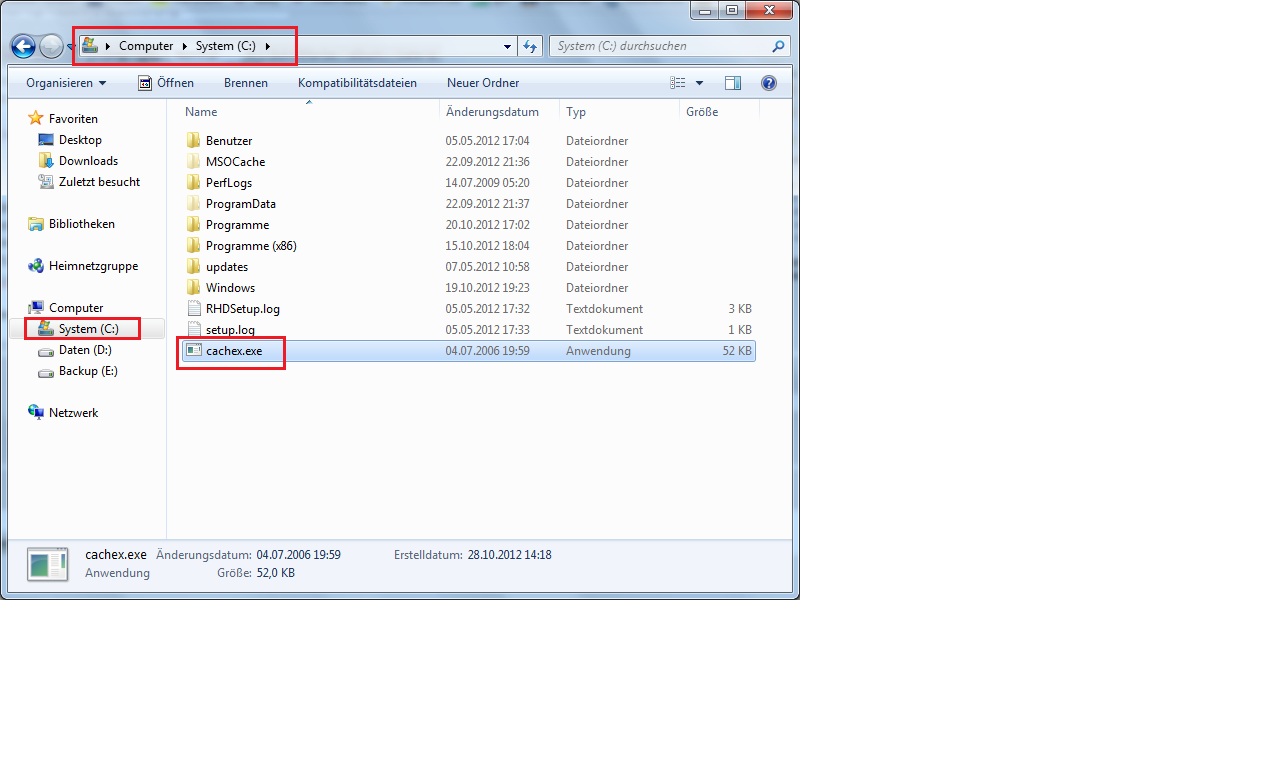Open the view options dropdown arrow
The height and width of the screenshot is (761, 1280).
click(699, 83)
